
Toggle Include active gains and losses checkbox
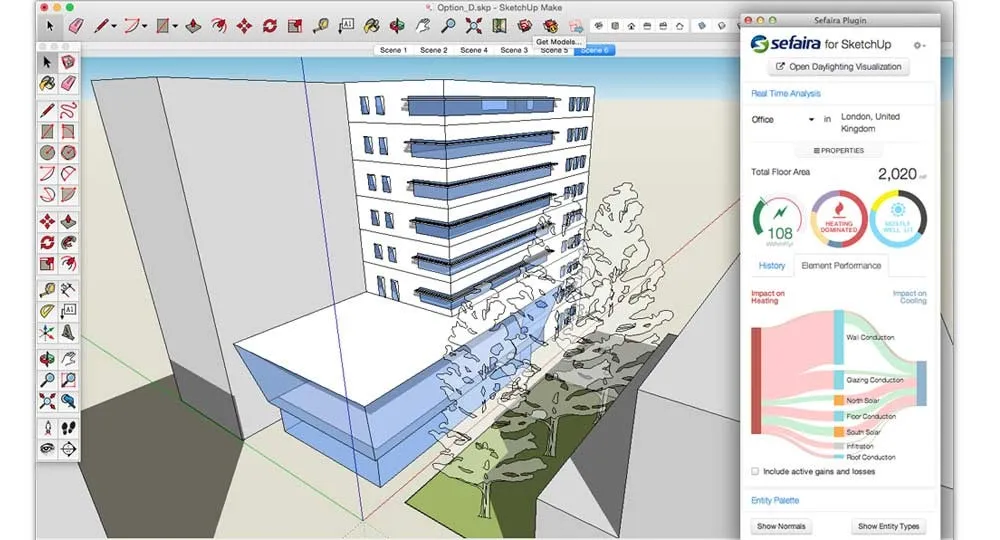point(755,471)
